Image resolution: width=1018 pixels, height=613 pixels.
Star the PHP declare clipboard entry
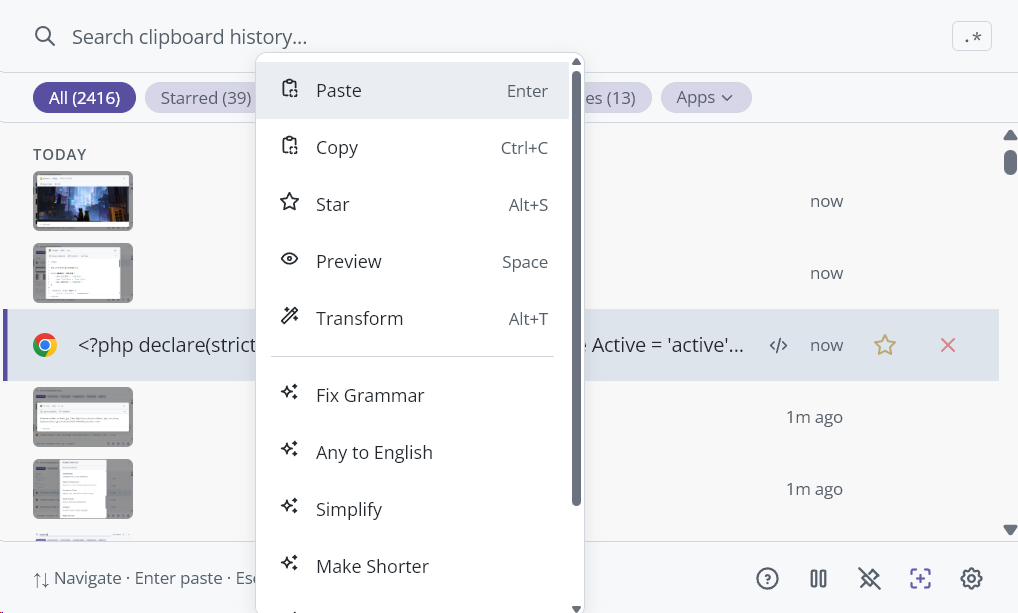click(x=885, y=345)
